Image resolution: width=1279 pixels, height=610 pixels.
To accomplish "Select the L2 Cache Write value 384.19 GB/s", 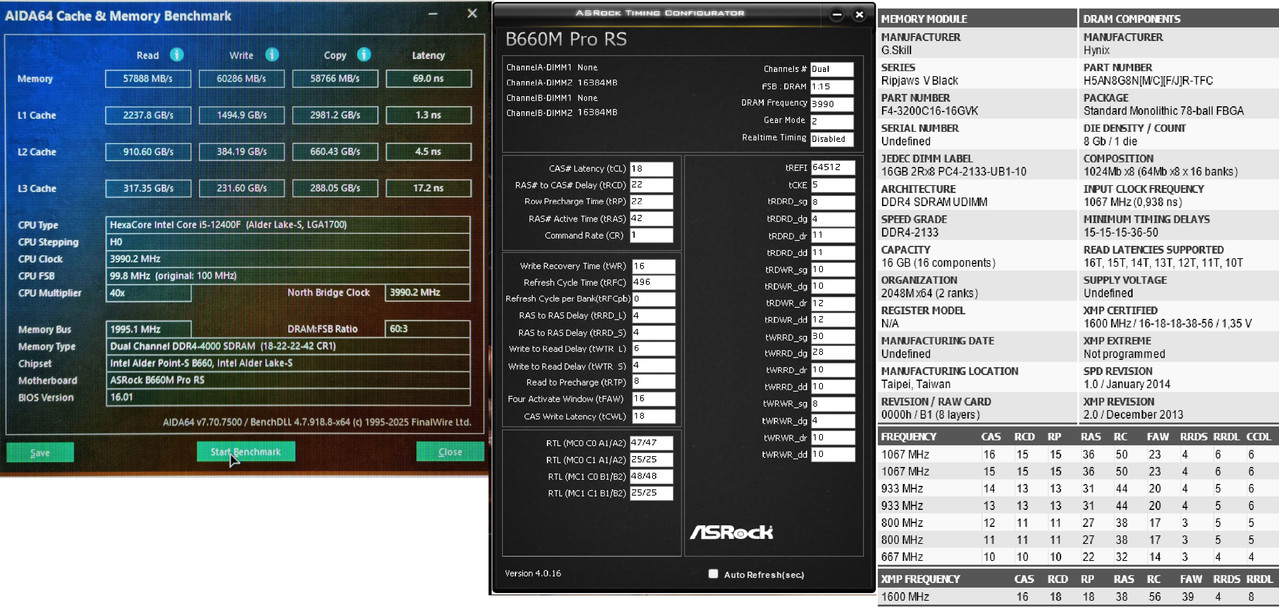I will pyautogui.click(x=242, y=152).
